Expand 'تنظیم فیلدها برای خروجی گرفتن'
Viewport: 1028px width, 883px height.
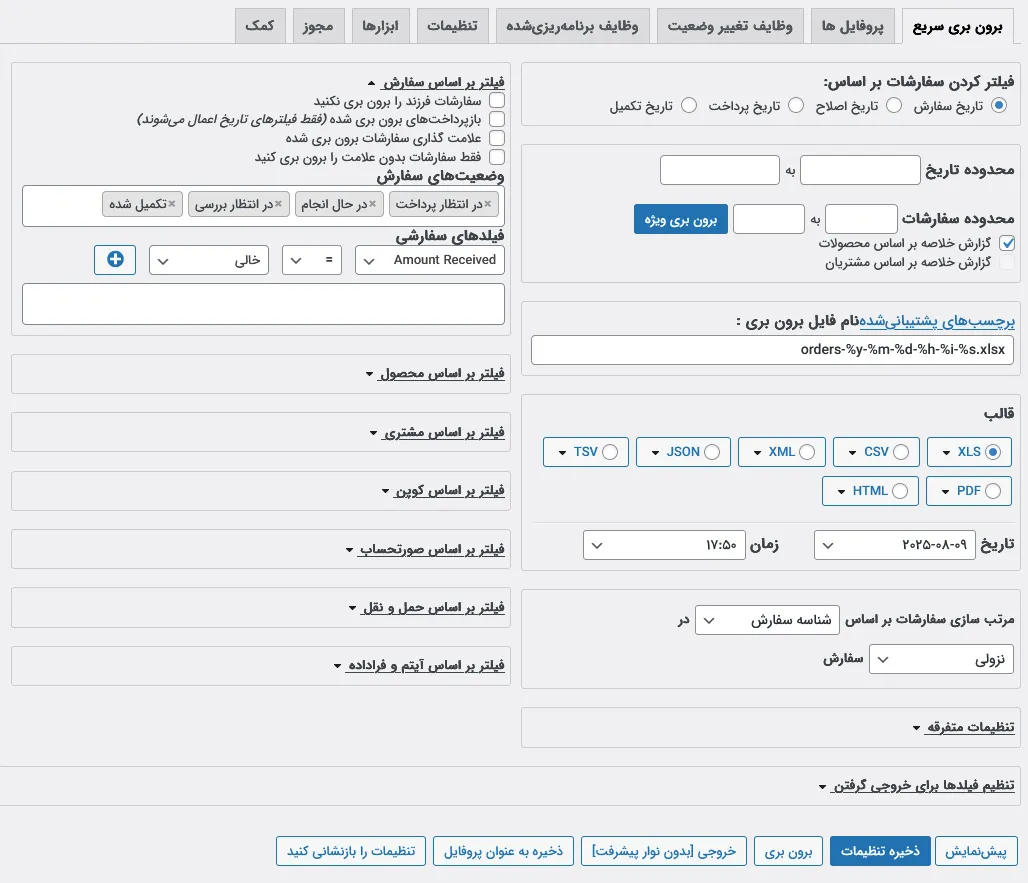pyautogui.click(x=917, y=785)
